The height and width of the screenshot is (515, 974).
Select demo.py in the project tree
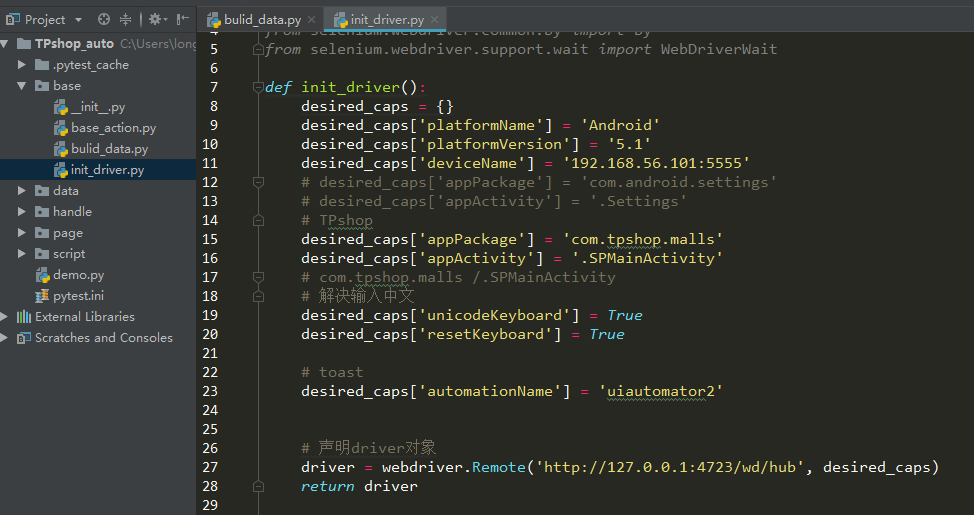pyautogui.click(x=78, y=275)
